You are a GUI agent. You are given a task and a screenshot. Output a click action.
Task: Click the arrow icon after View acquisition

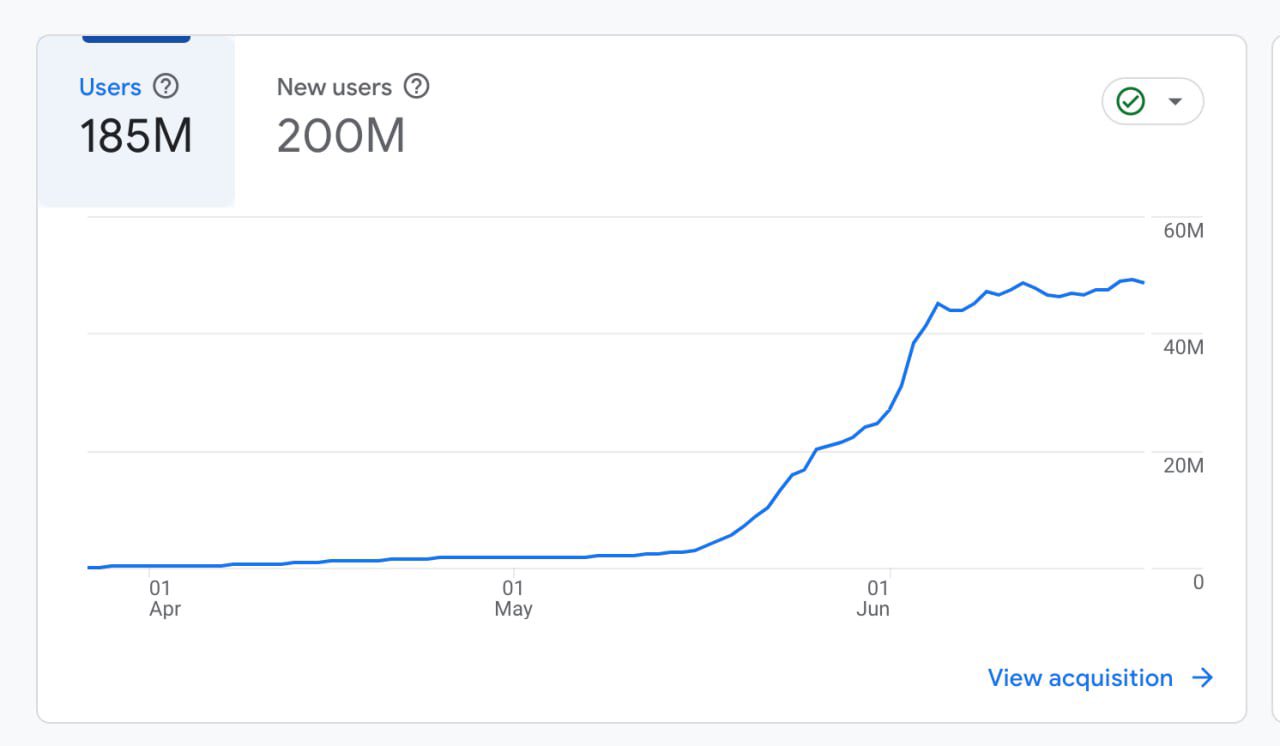coord(1203,678)
